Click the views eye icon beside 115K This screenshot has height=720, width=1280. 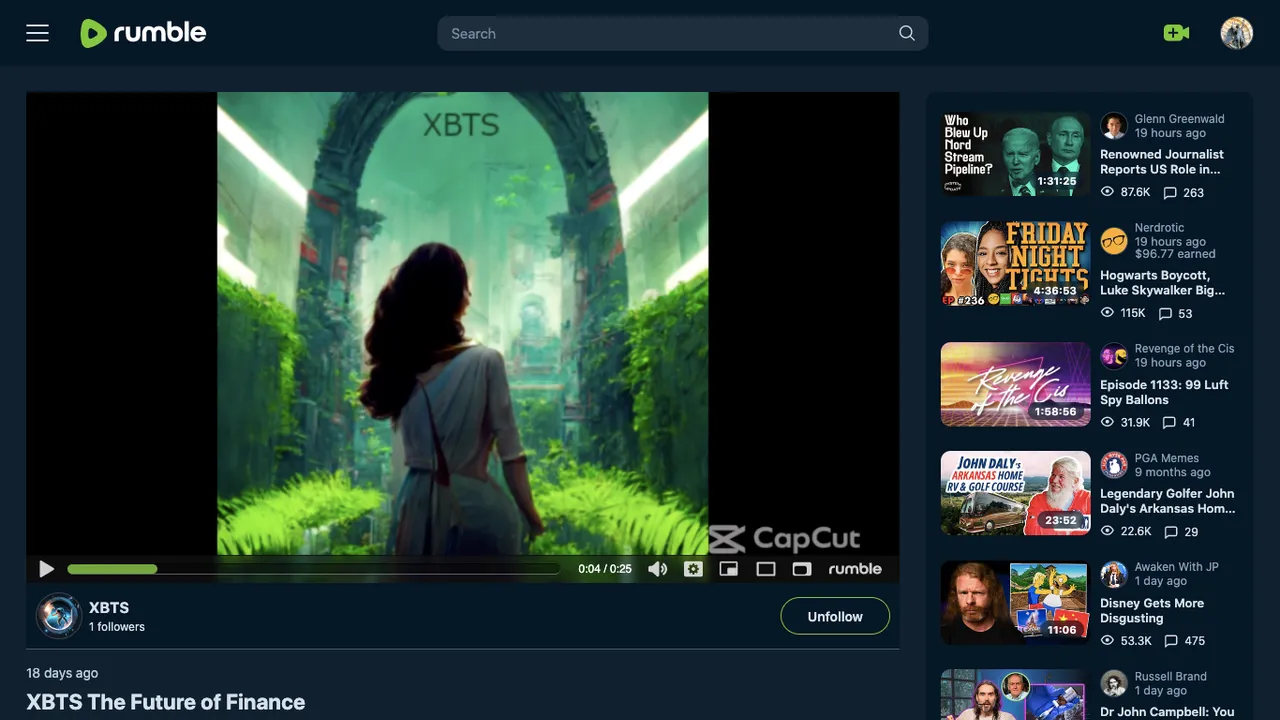1107,313
